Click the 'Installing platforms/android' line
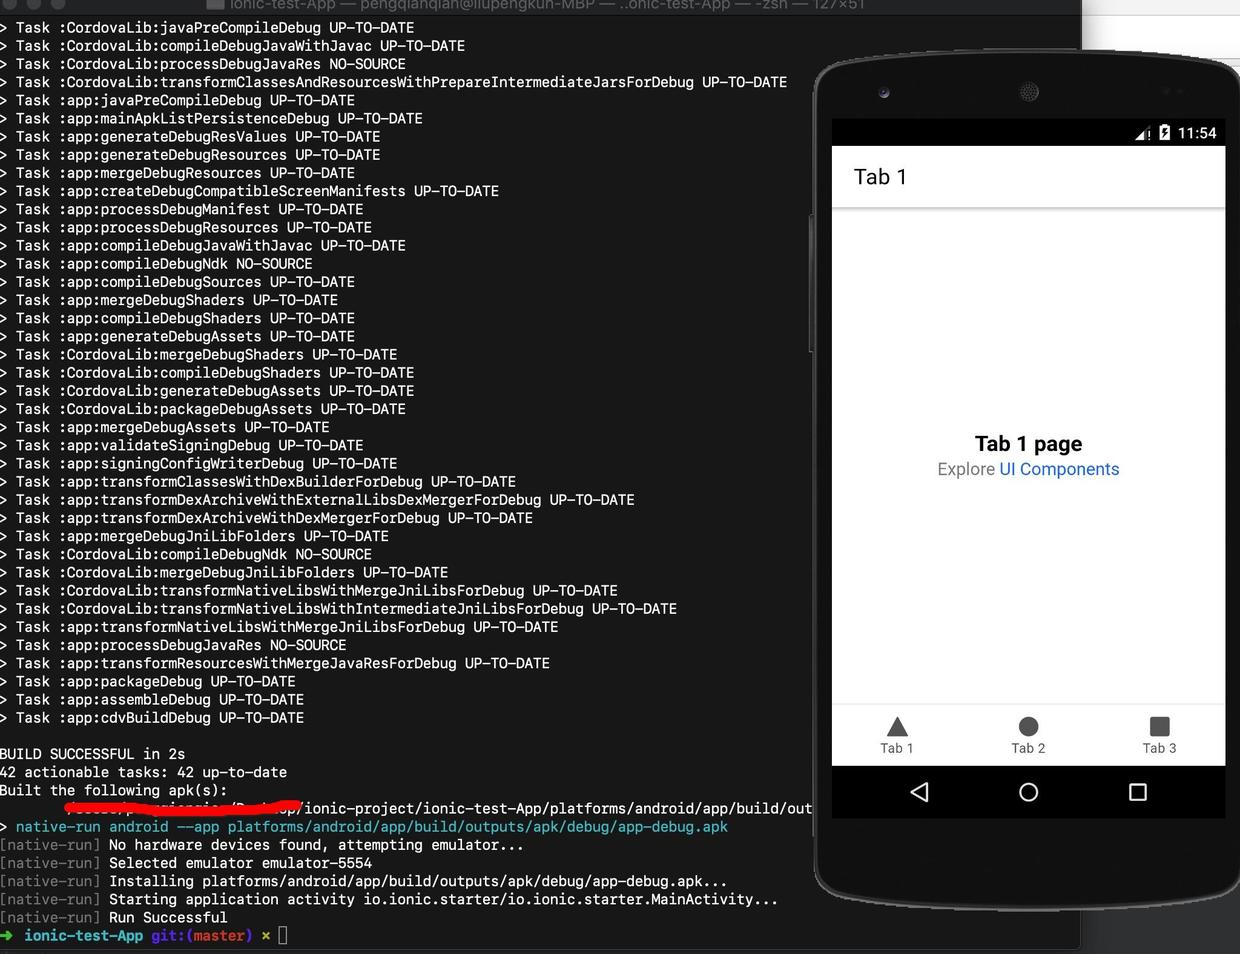This screenshot has height=954, width=1240. (x=364, y=881)
